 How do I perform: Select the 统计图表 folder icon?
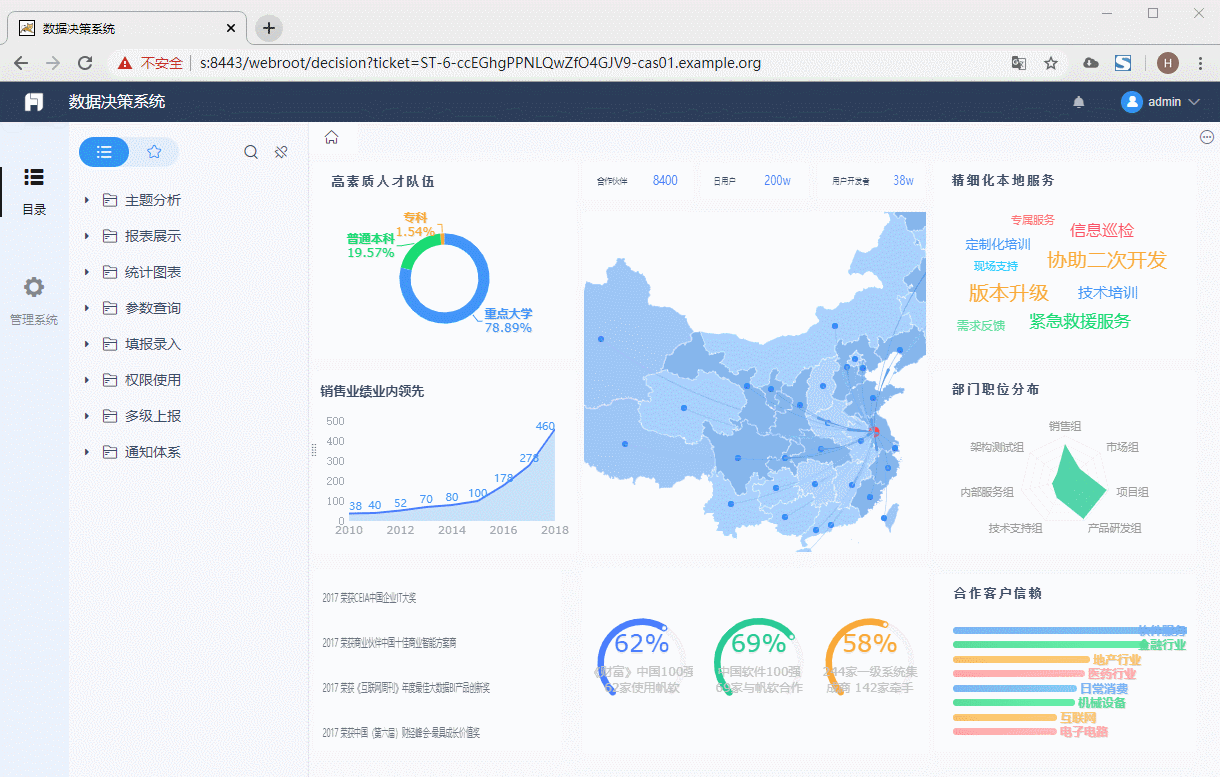pos(110,272)
